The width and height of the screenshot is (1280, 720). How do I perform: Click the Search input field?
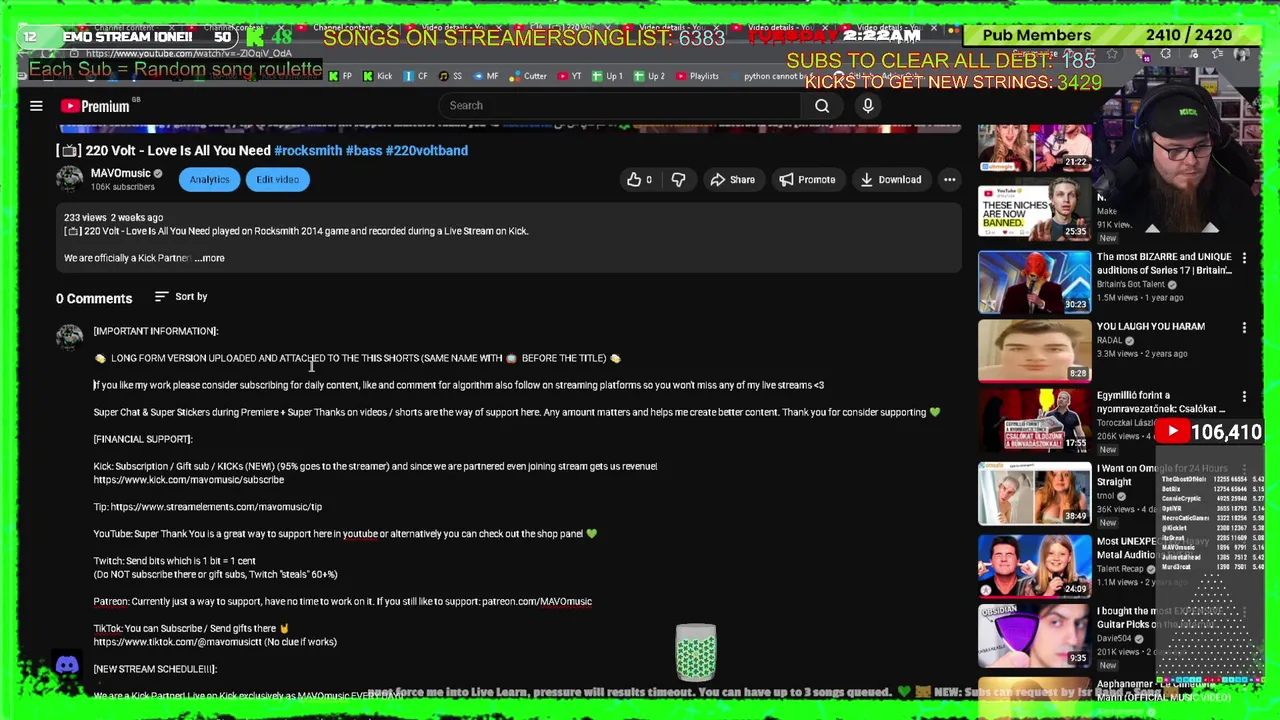point(620,105)
